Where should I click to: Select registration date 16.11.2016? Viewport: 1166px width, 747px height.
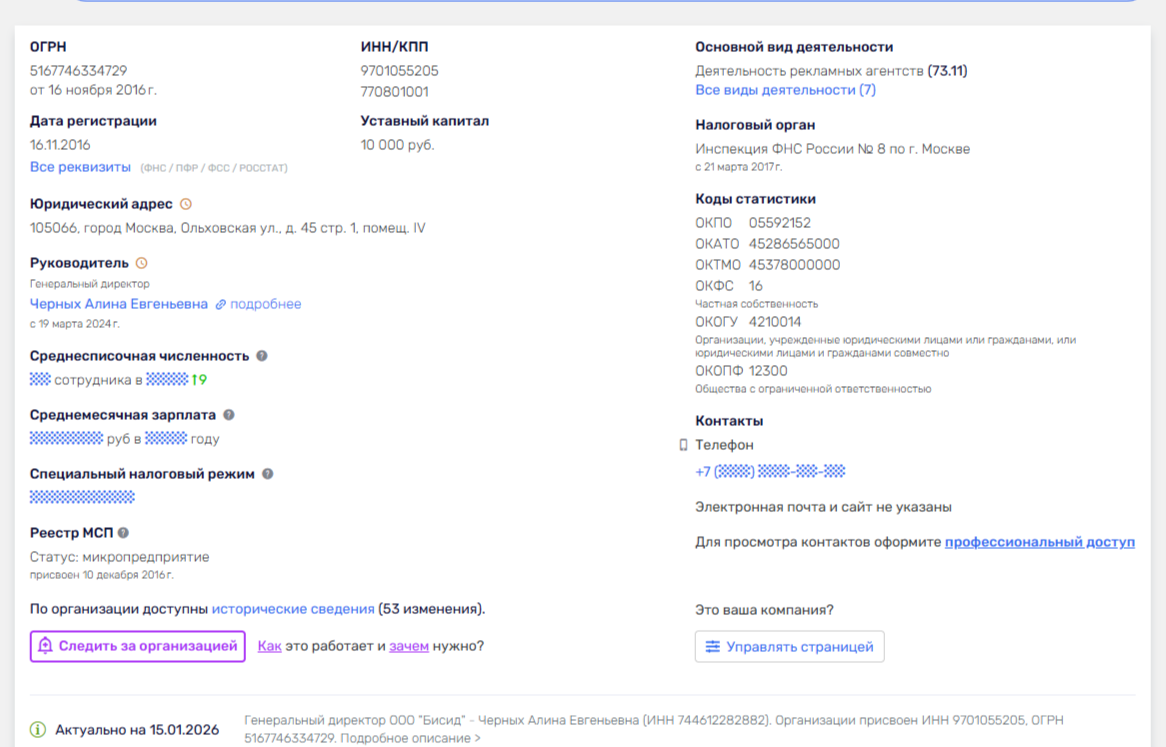60,145
